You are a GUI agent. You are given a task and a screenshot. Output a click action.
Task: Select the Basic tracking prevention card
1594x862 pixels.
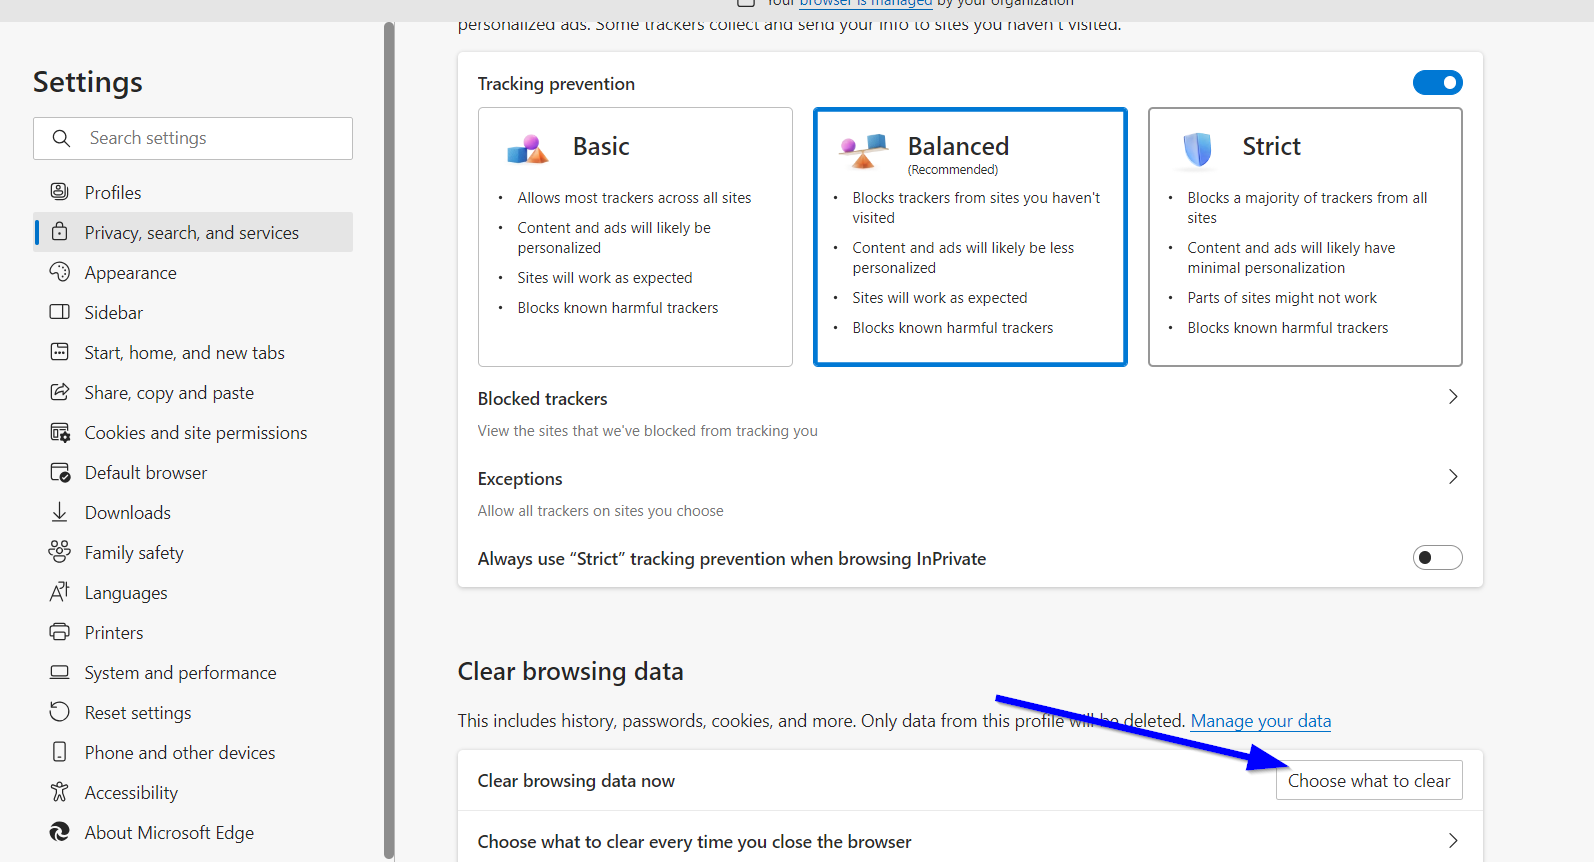coord(635,237)
